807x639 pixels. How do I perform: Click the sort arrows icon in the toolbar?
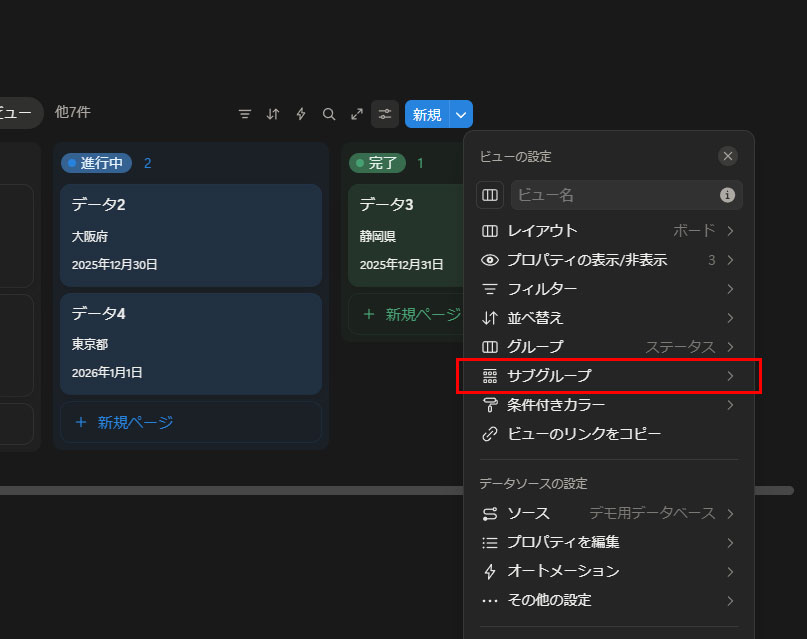pyautogui.click(x=273, y=114)
